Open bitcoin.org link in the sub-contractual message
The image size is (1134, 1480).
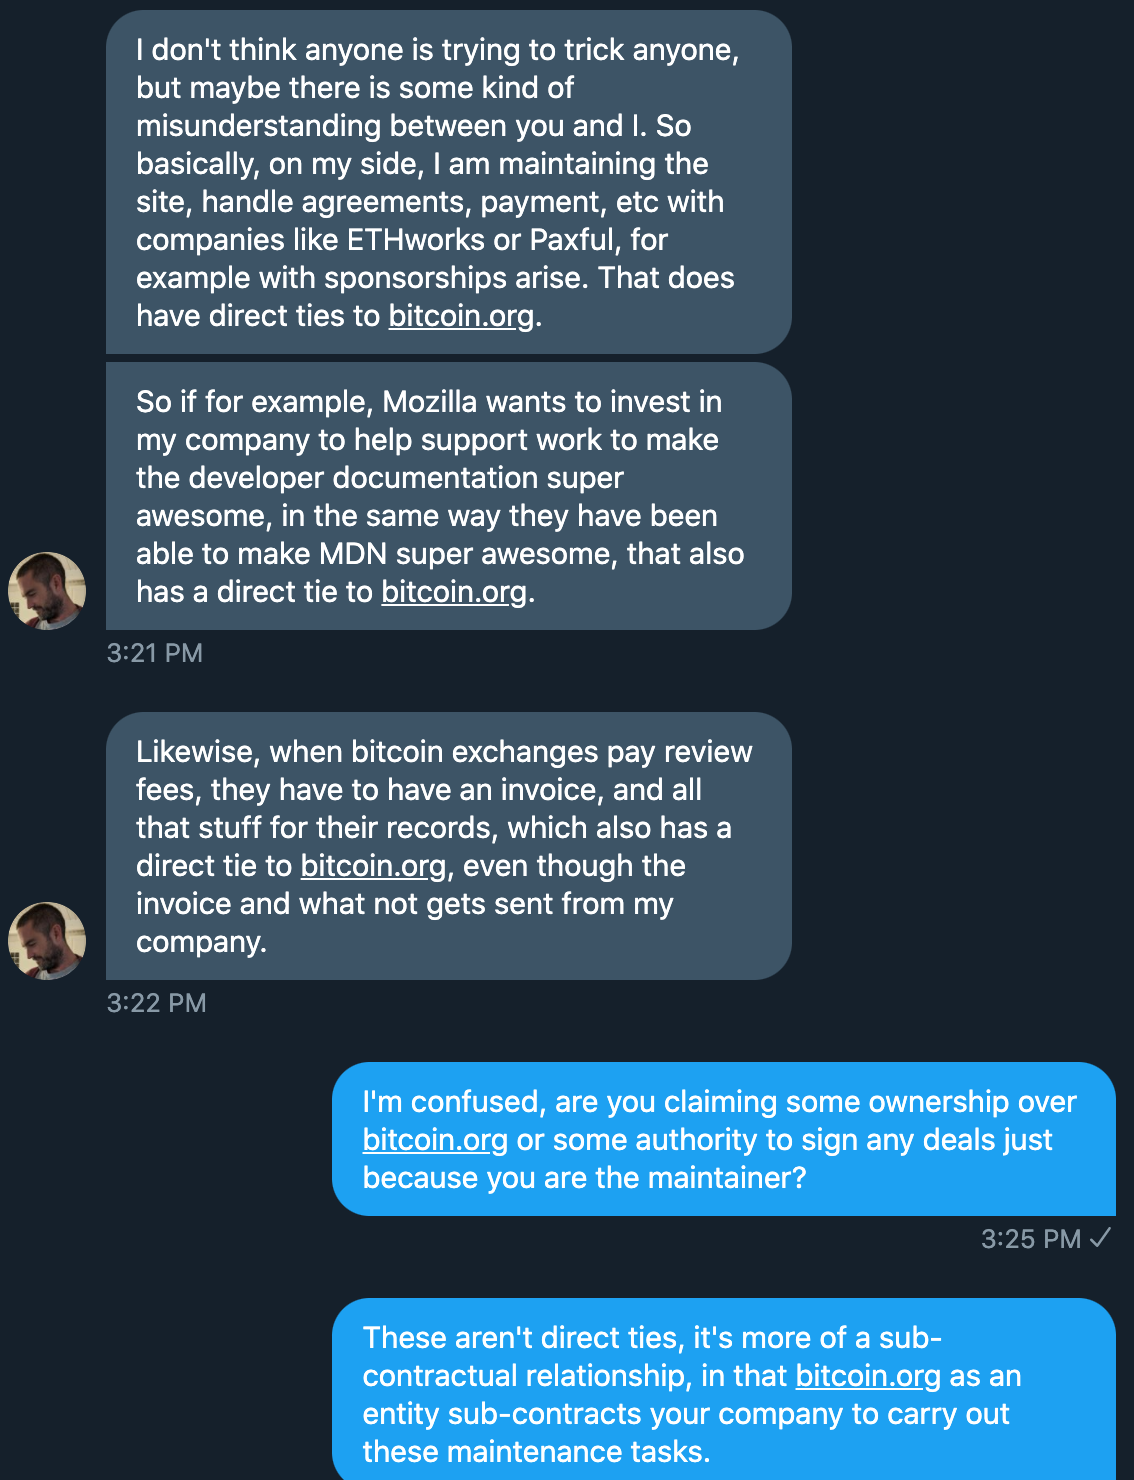click(866, 1376)
